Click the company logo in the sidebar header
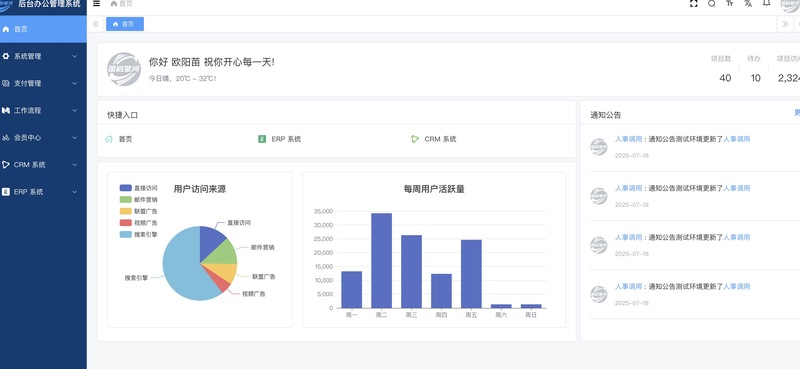This screenshot has width=800, height=369. (5, 5)
